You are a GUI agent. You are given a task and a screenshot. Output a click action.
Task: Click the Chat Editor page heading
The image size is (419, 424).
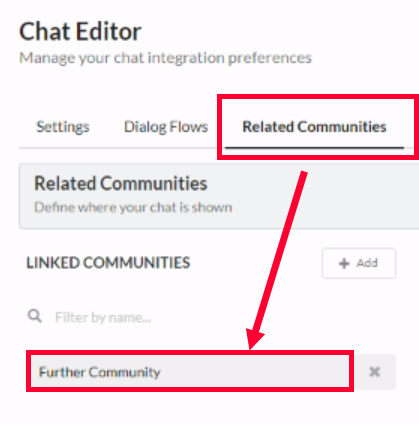80,32
